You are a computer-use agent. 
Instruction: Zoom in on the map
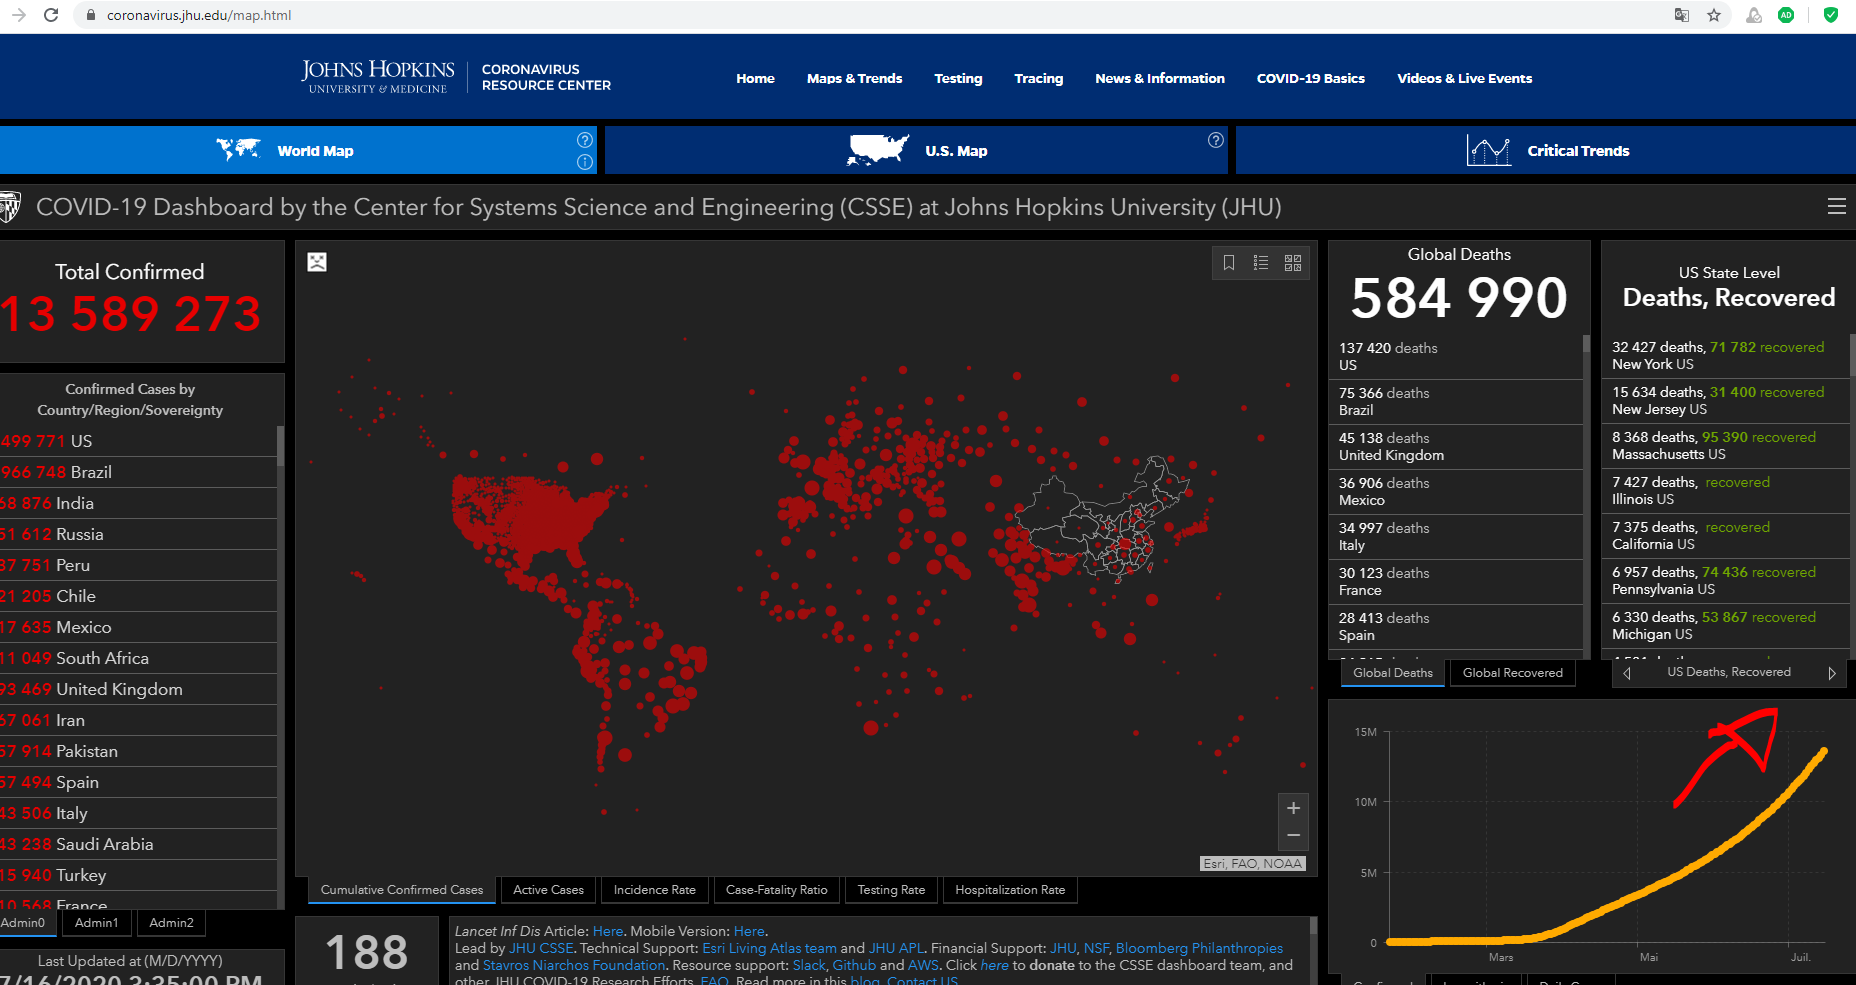1293,808
